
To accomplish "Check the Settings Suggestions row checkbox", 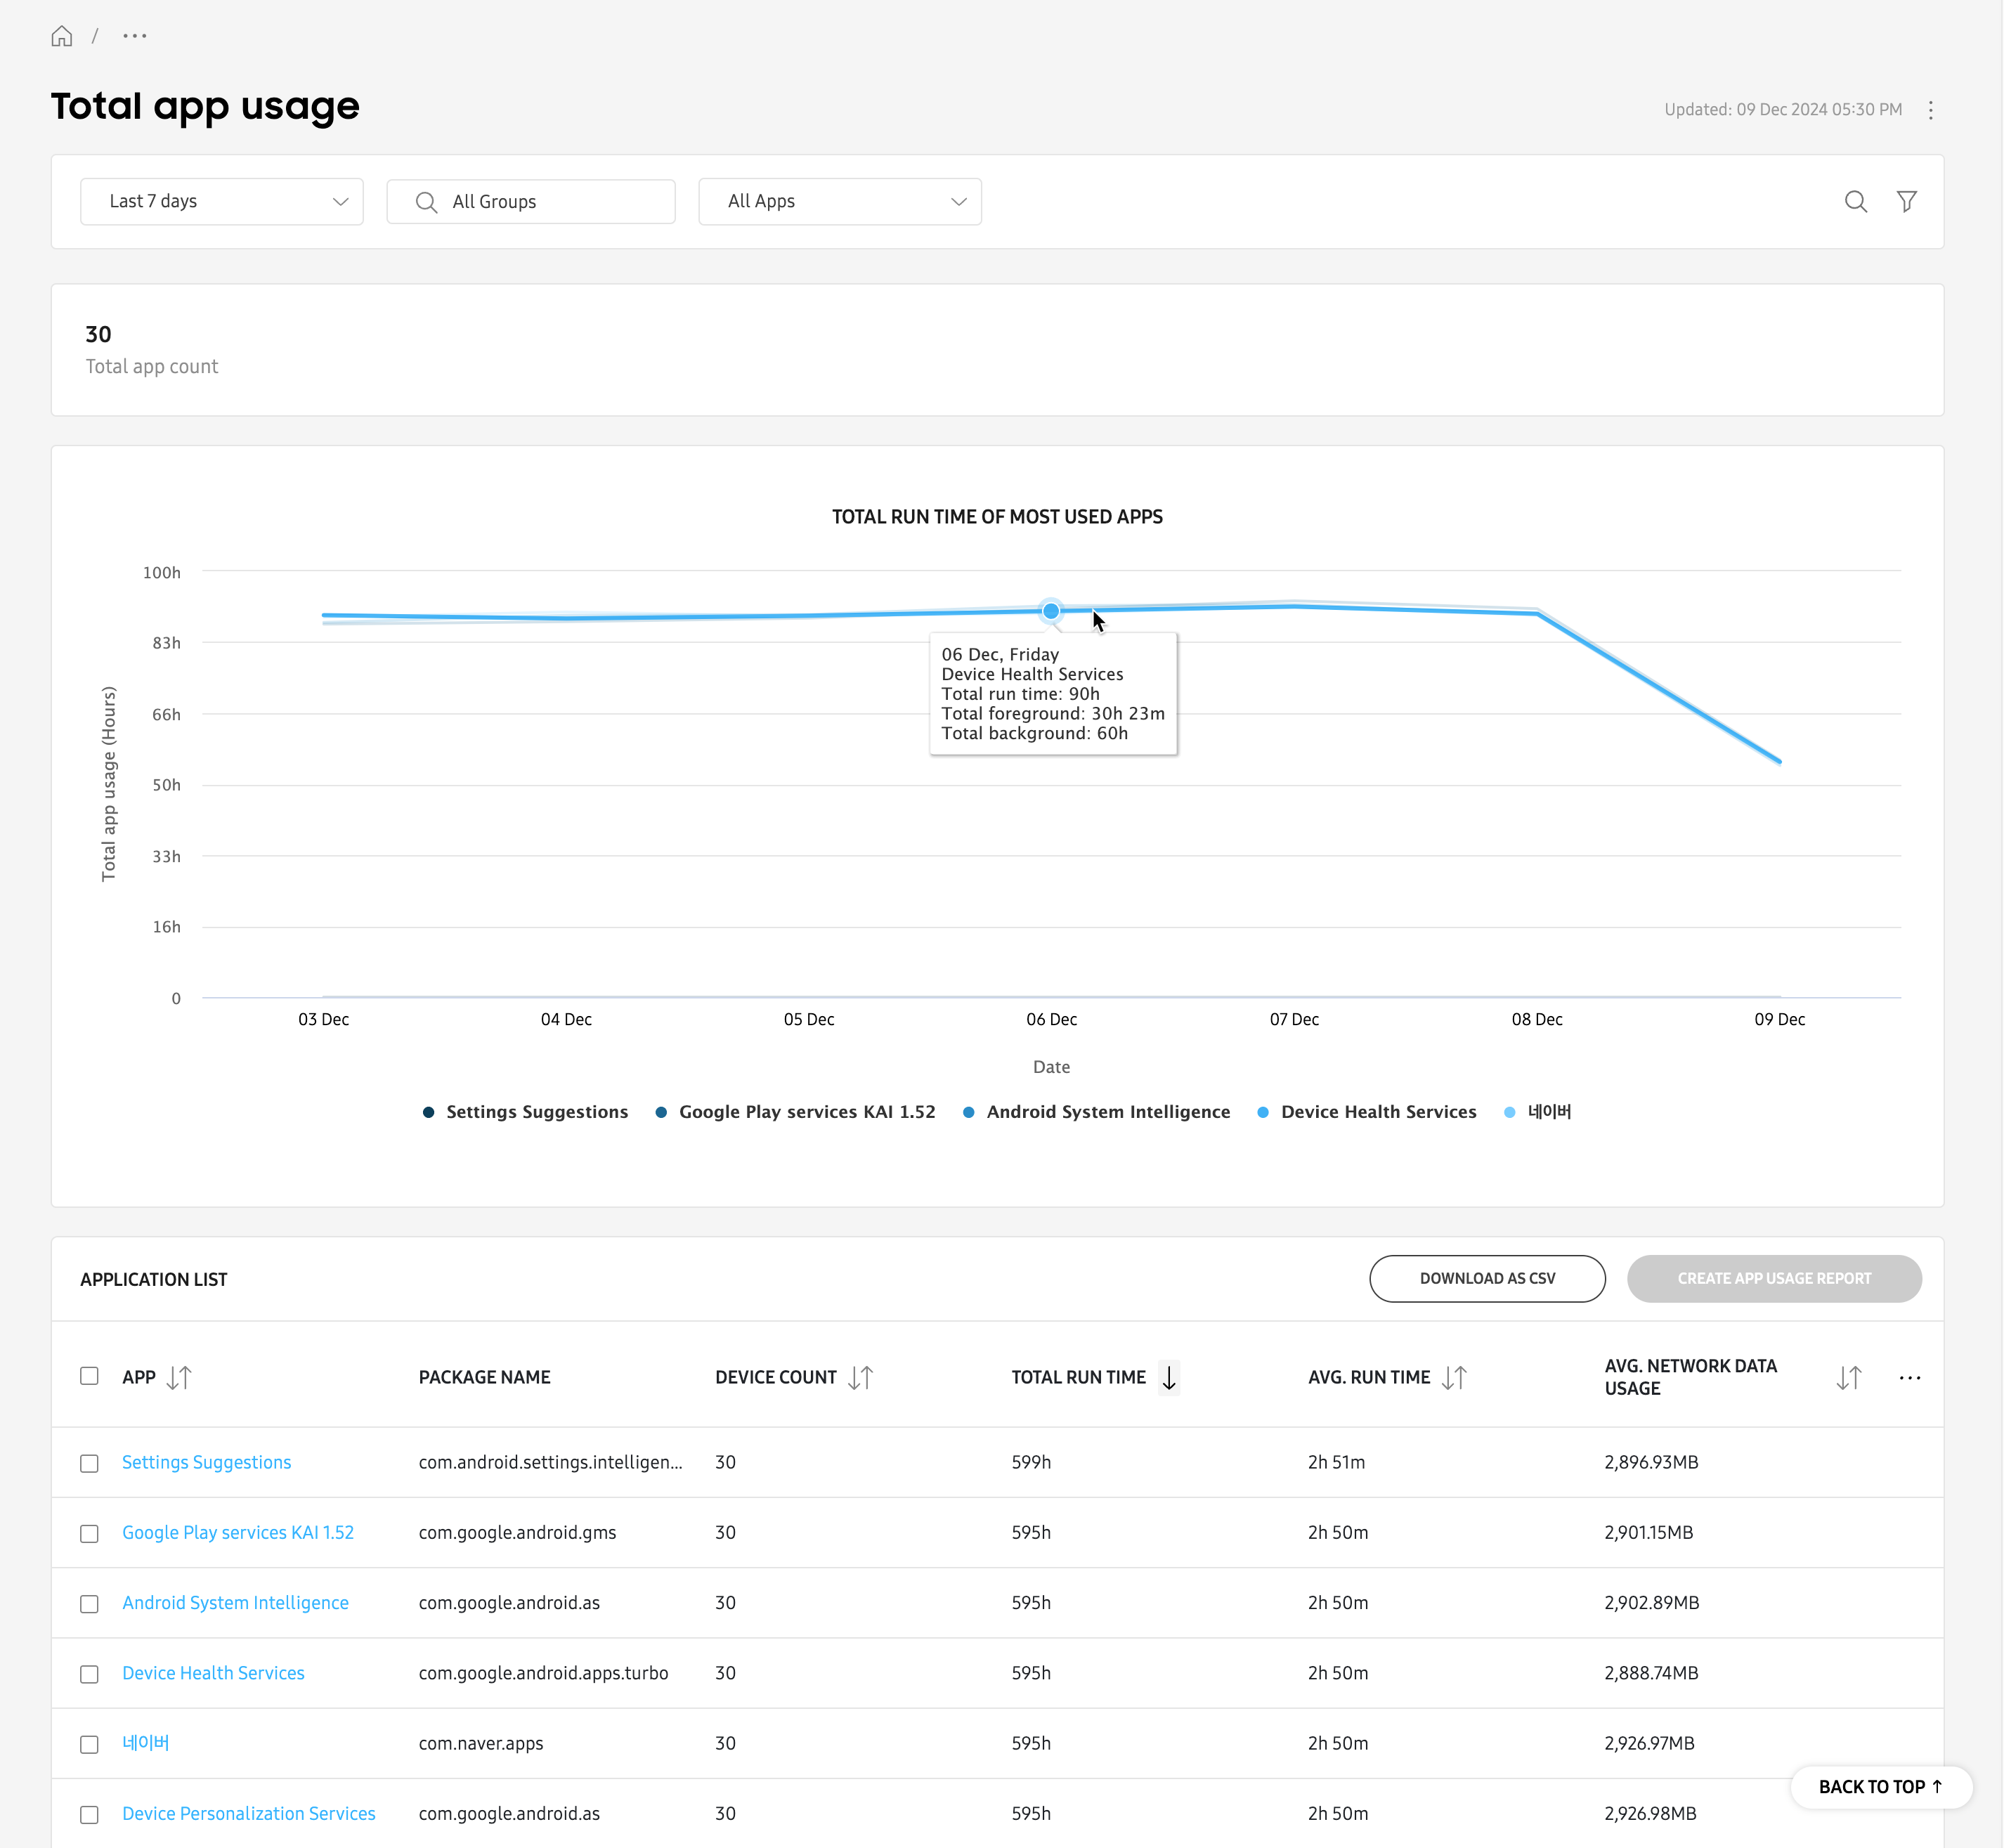I will pos(89,1462).
